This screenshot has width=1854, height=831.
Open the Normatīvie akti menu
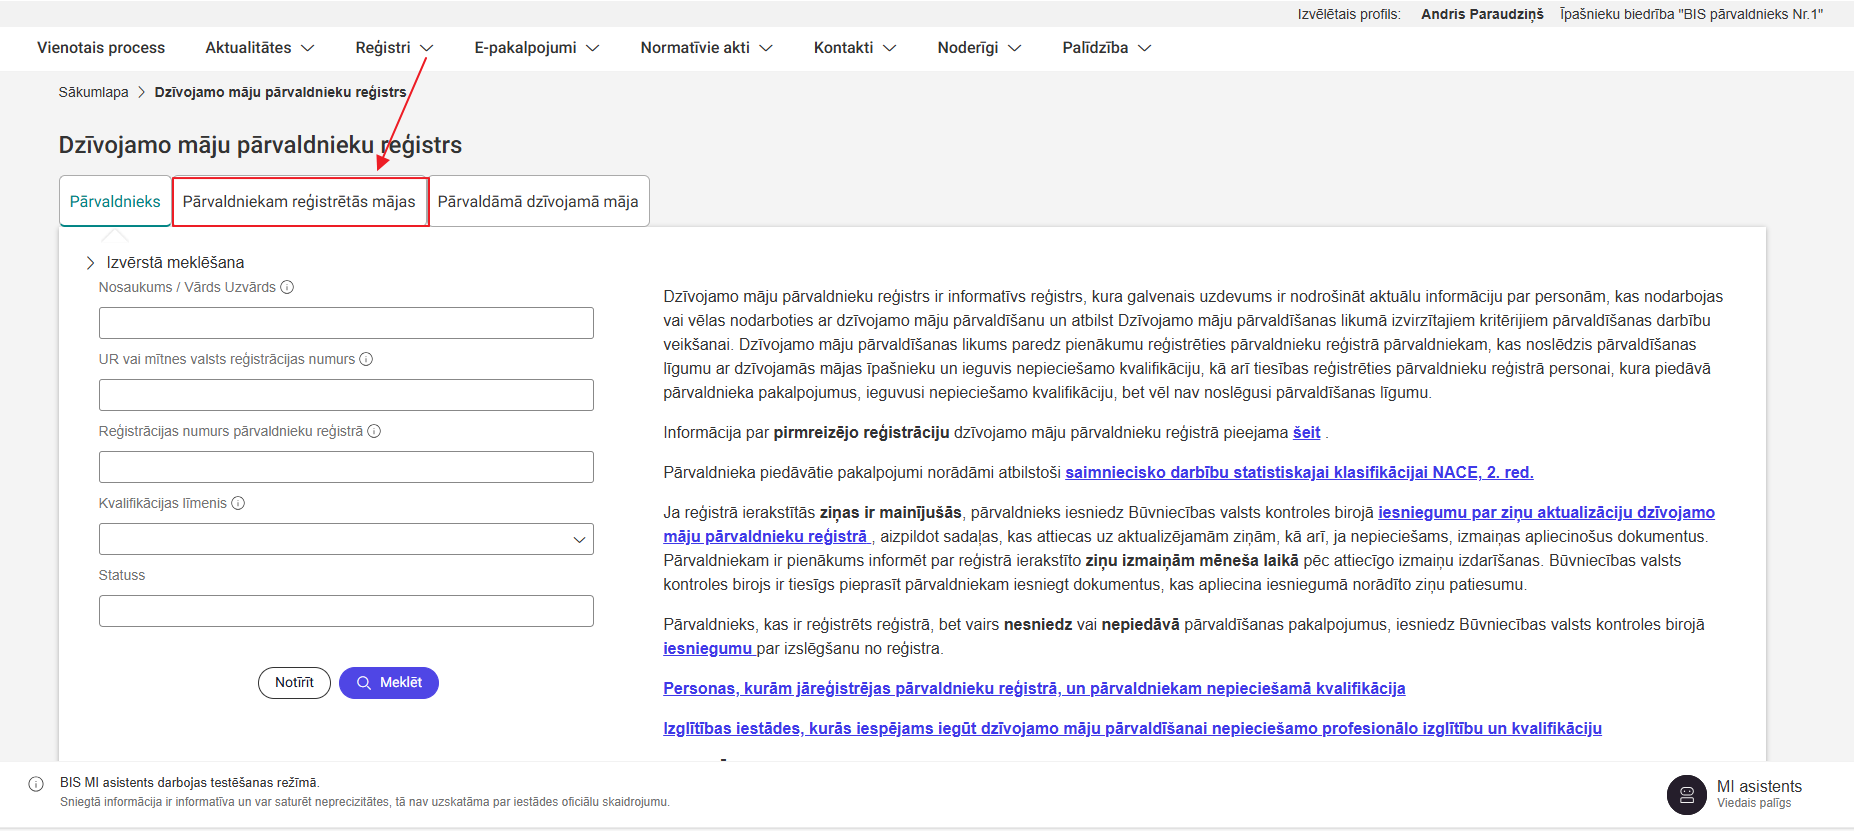point(706,48)
